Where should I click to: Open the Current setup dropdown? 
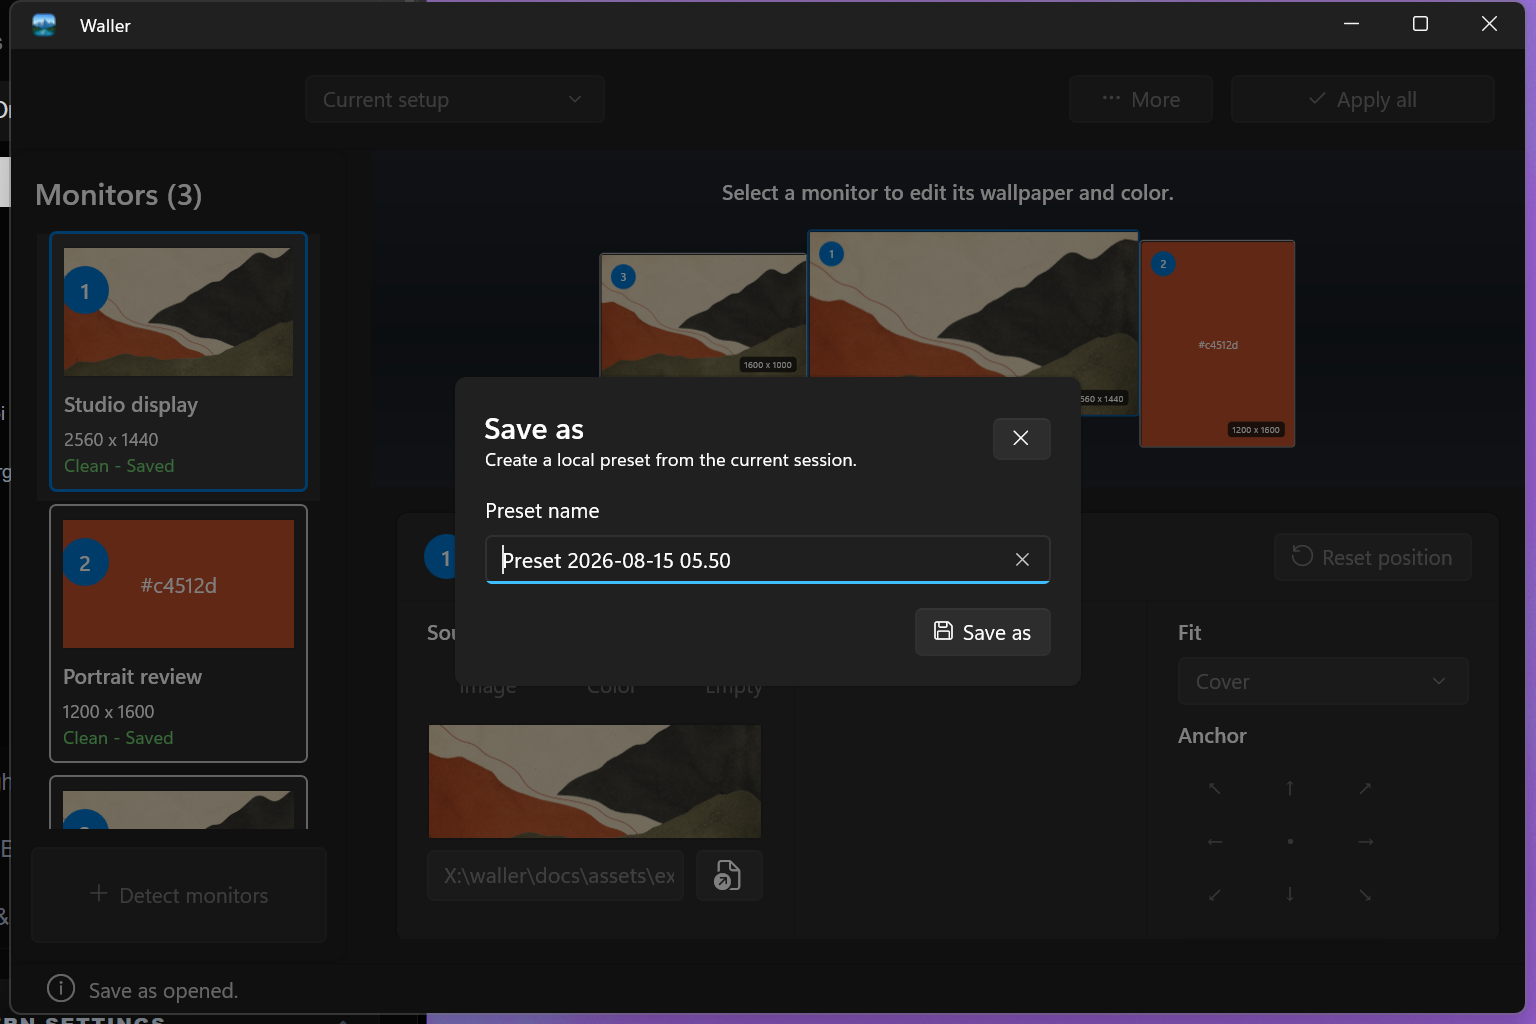[x=455, y=99]
